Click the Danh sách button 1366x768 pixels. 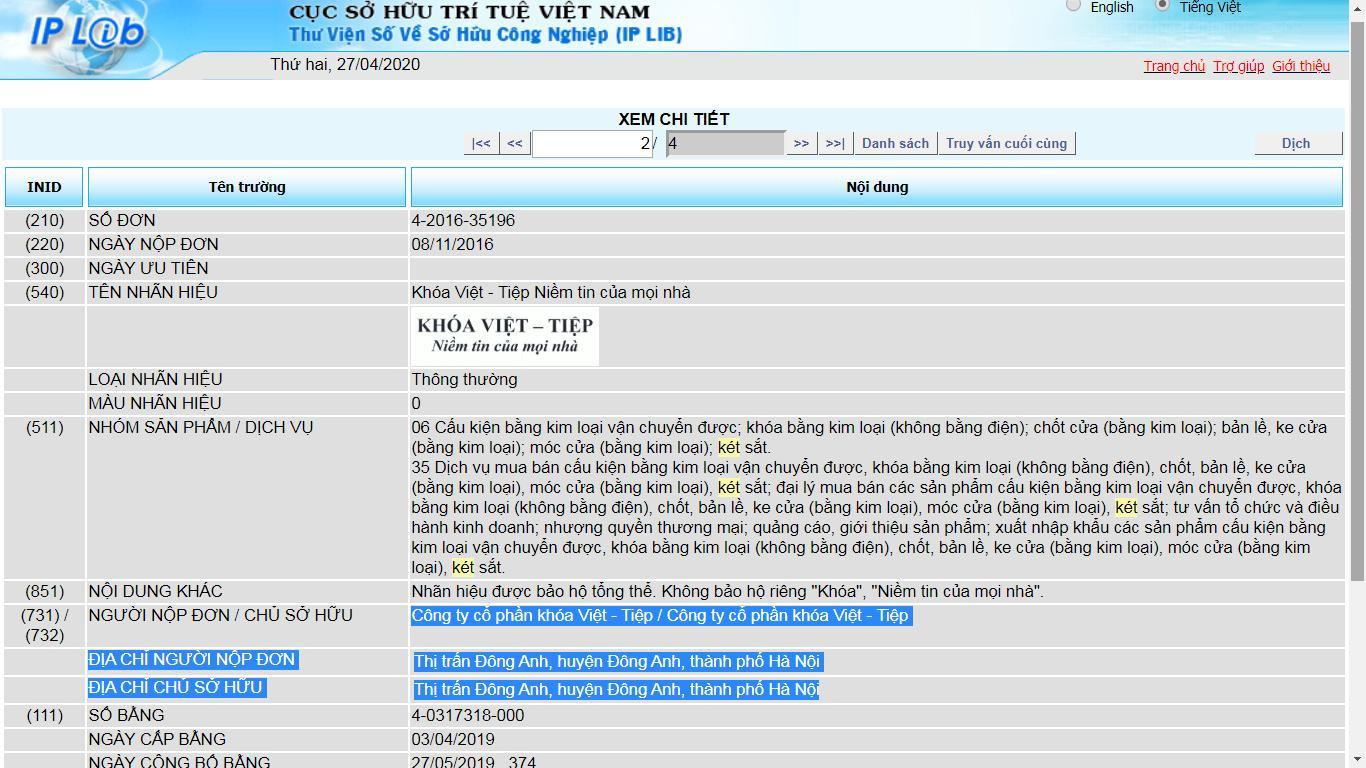895,143
